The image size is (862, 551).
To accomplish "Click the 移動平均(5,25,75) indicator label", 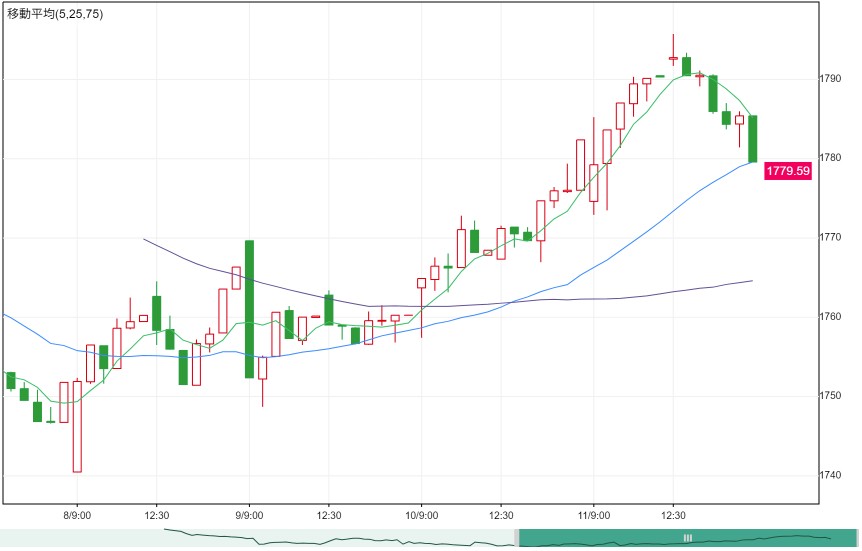I will click(x=55, y=14).
